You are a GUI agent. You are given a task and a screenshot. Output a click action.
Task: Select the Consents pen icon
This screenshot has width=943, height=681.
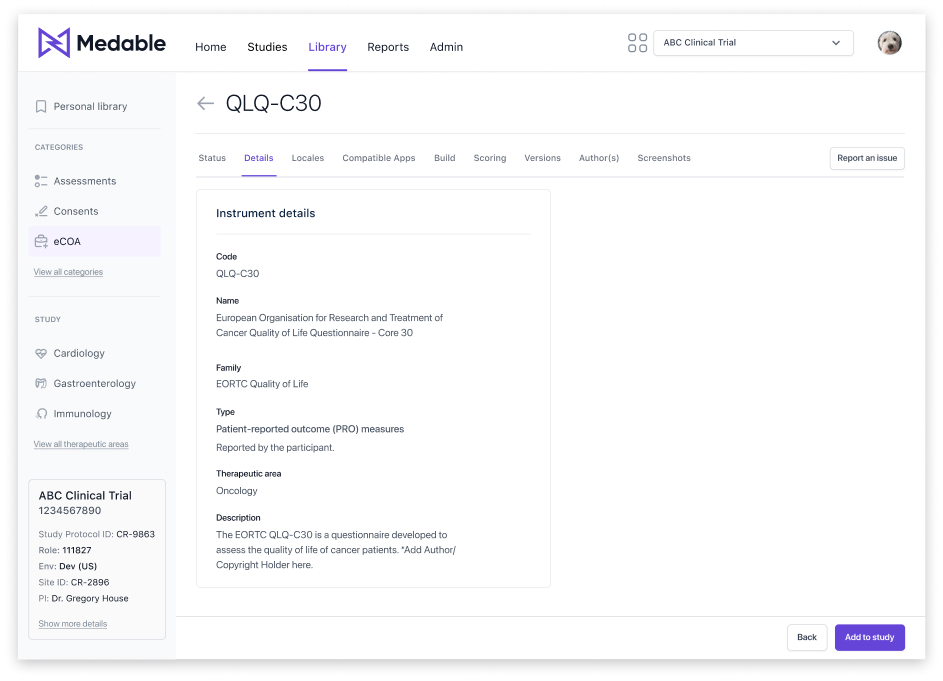[x=41, y=211]
